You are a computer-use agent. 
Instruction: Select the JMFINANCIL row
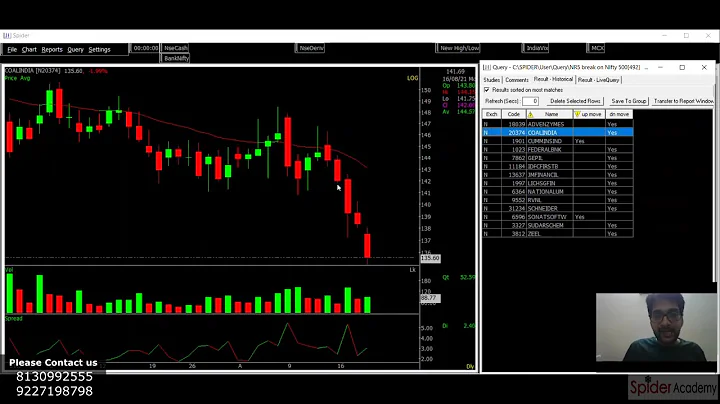tap(557, 174)
